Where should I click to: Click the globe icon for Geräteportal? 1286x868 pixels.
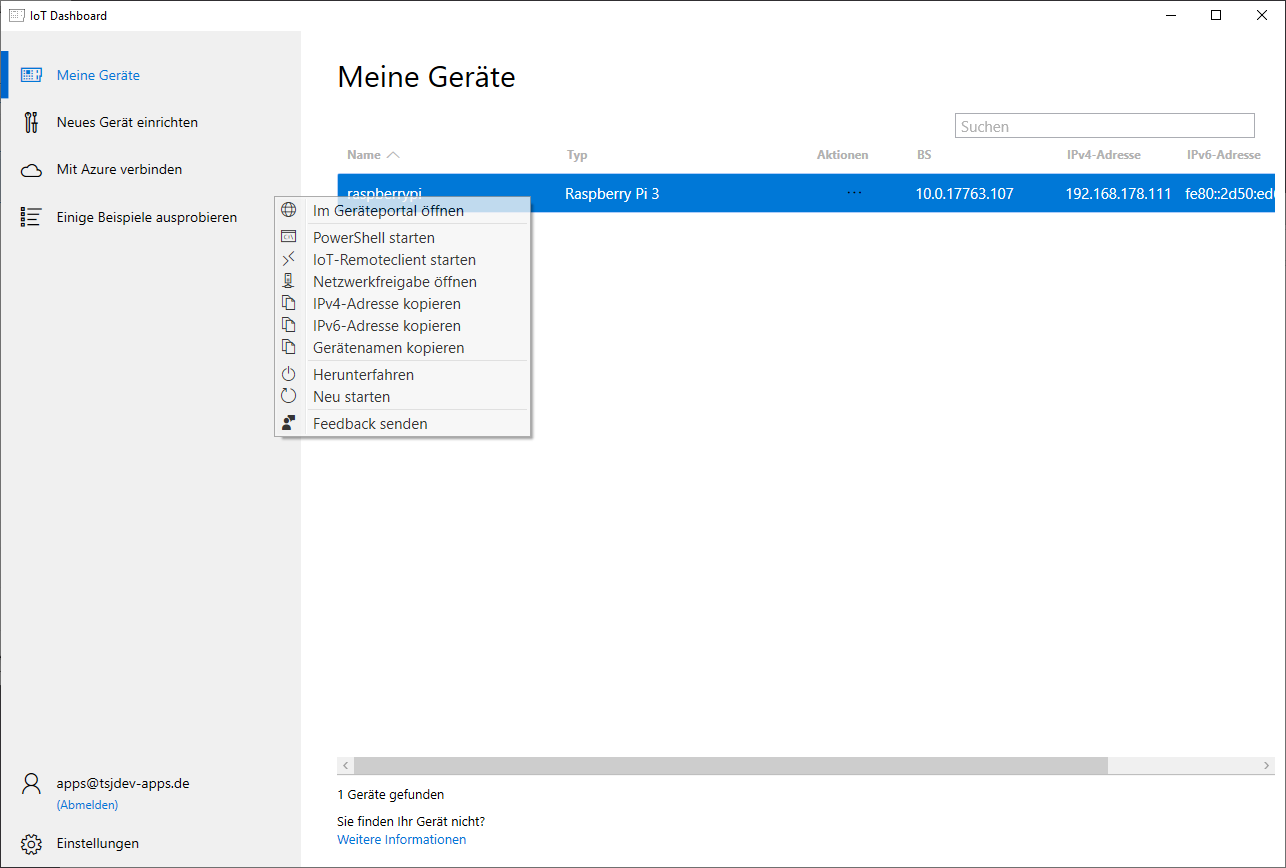pos(288,210)
